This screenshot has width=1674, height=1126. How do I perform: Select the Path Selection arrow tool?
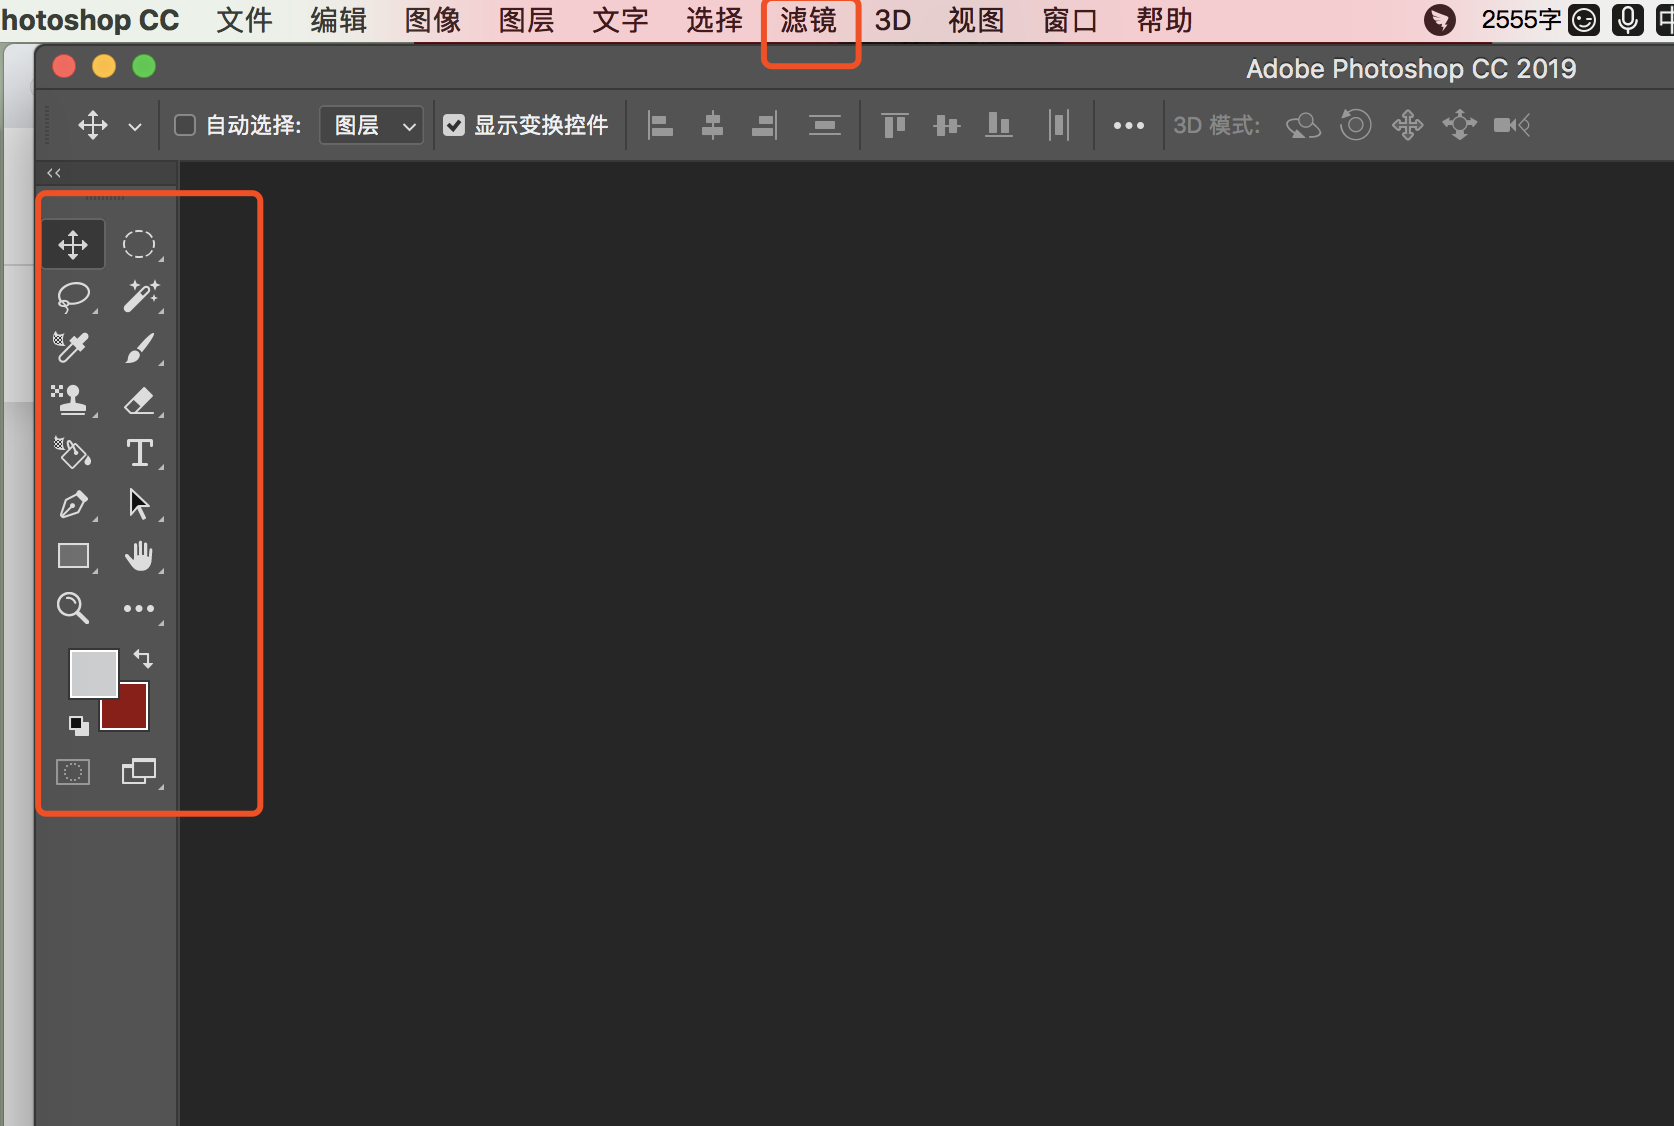pyautogui.click(x=139, y=504)
